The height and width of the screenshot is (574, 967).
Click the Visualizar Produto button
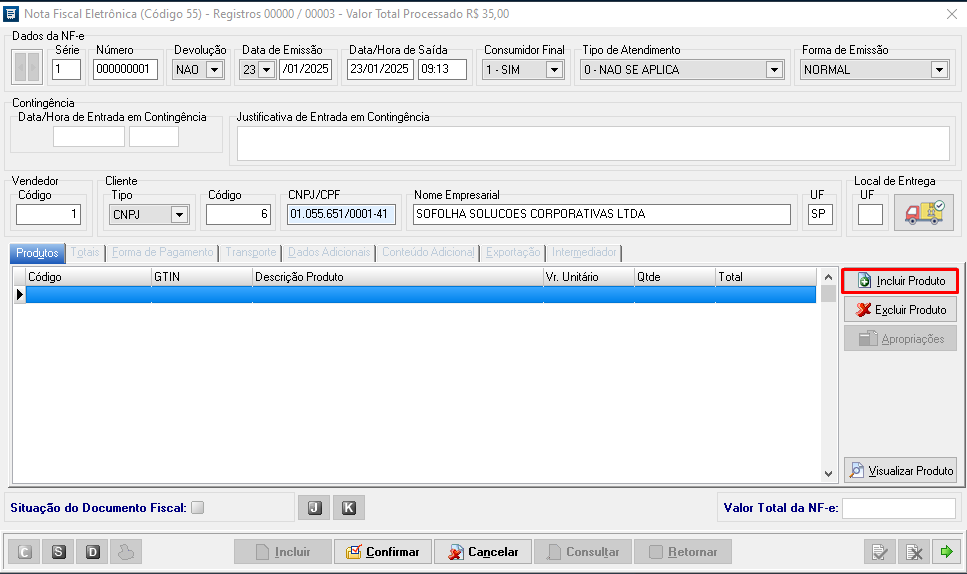click(x=900, y=470)
